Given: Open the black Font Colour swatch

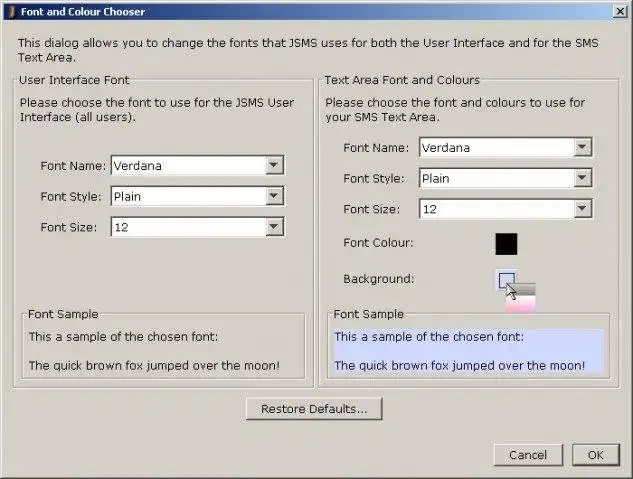Looking at the screenshot, I should pyautogui.click(x=506, y=243).
